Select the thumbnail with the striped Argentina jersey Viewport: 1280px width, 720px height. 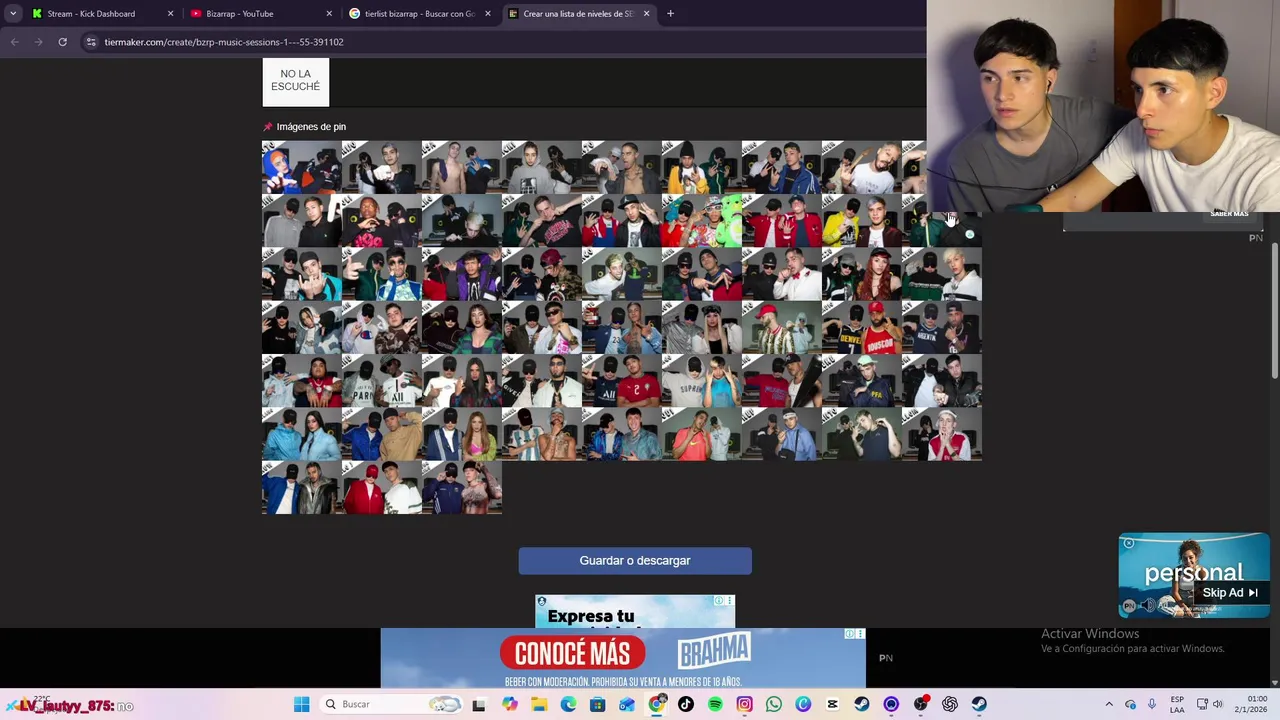[542, 434]
